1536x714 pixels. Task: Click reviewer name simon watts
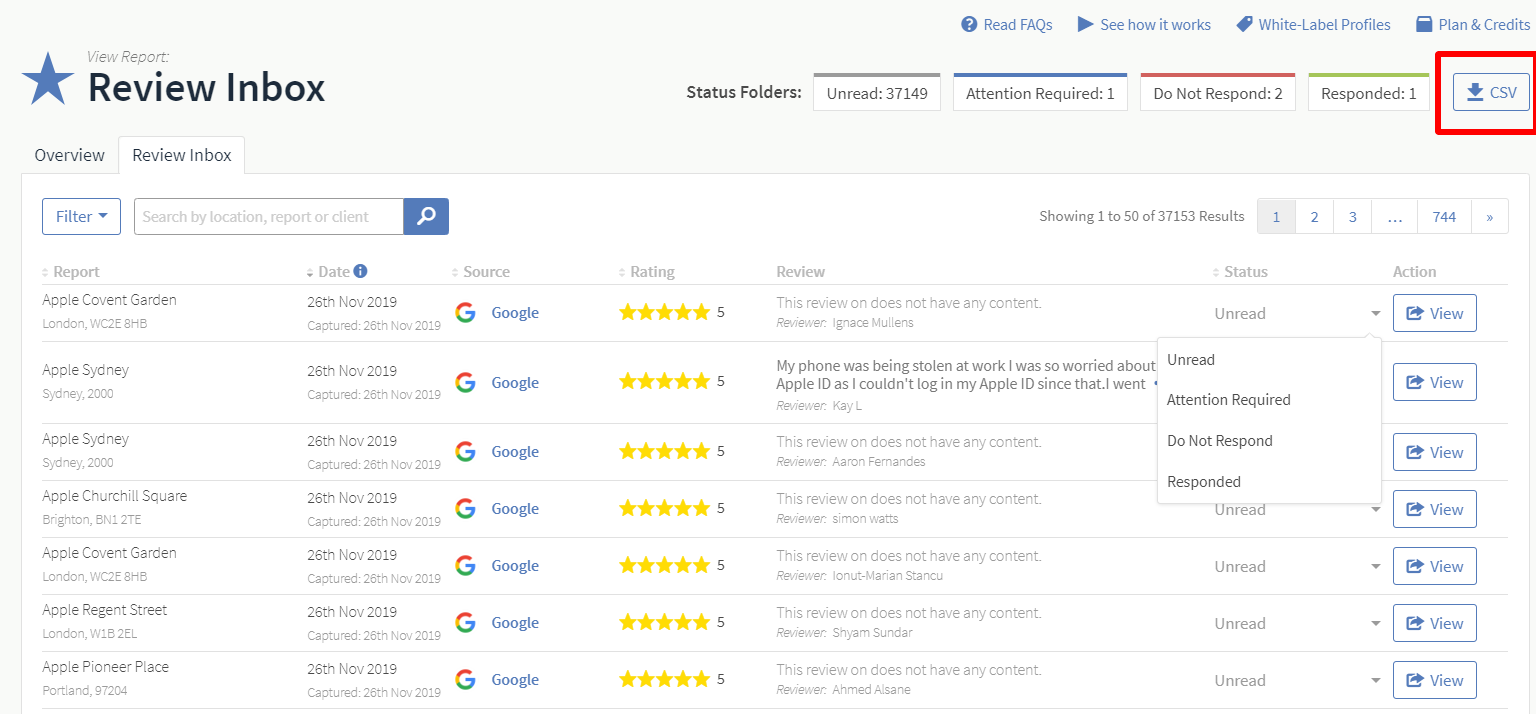[x=865, y=518]
